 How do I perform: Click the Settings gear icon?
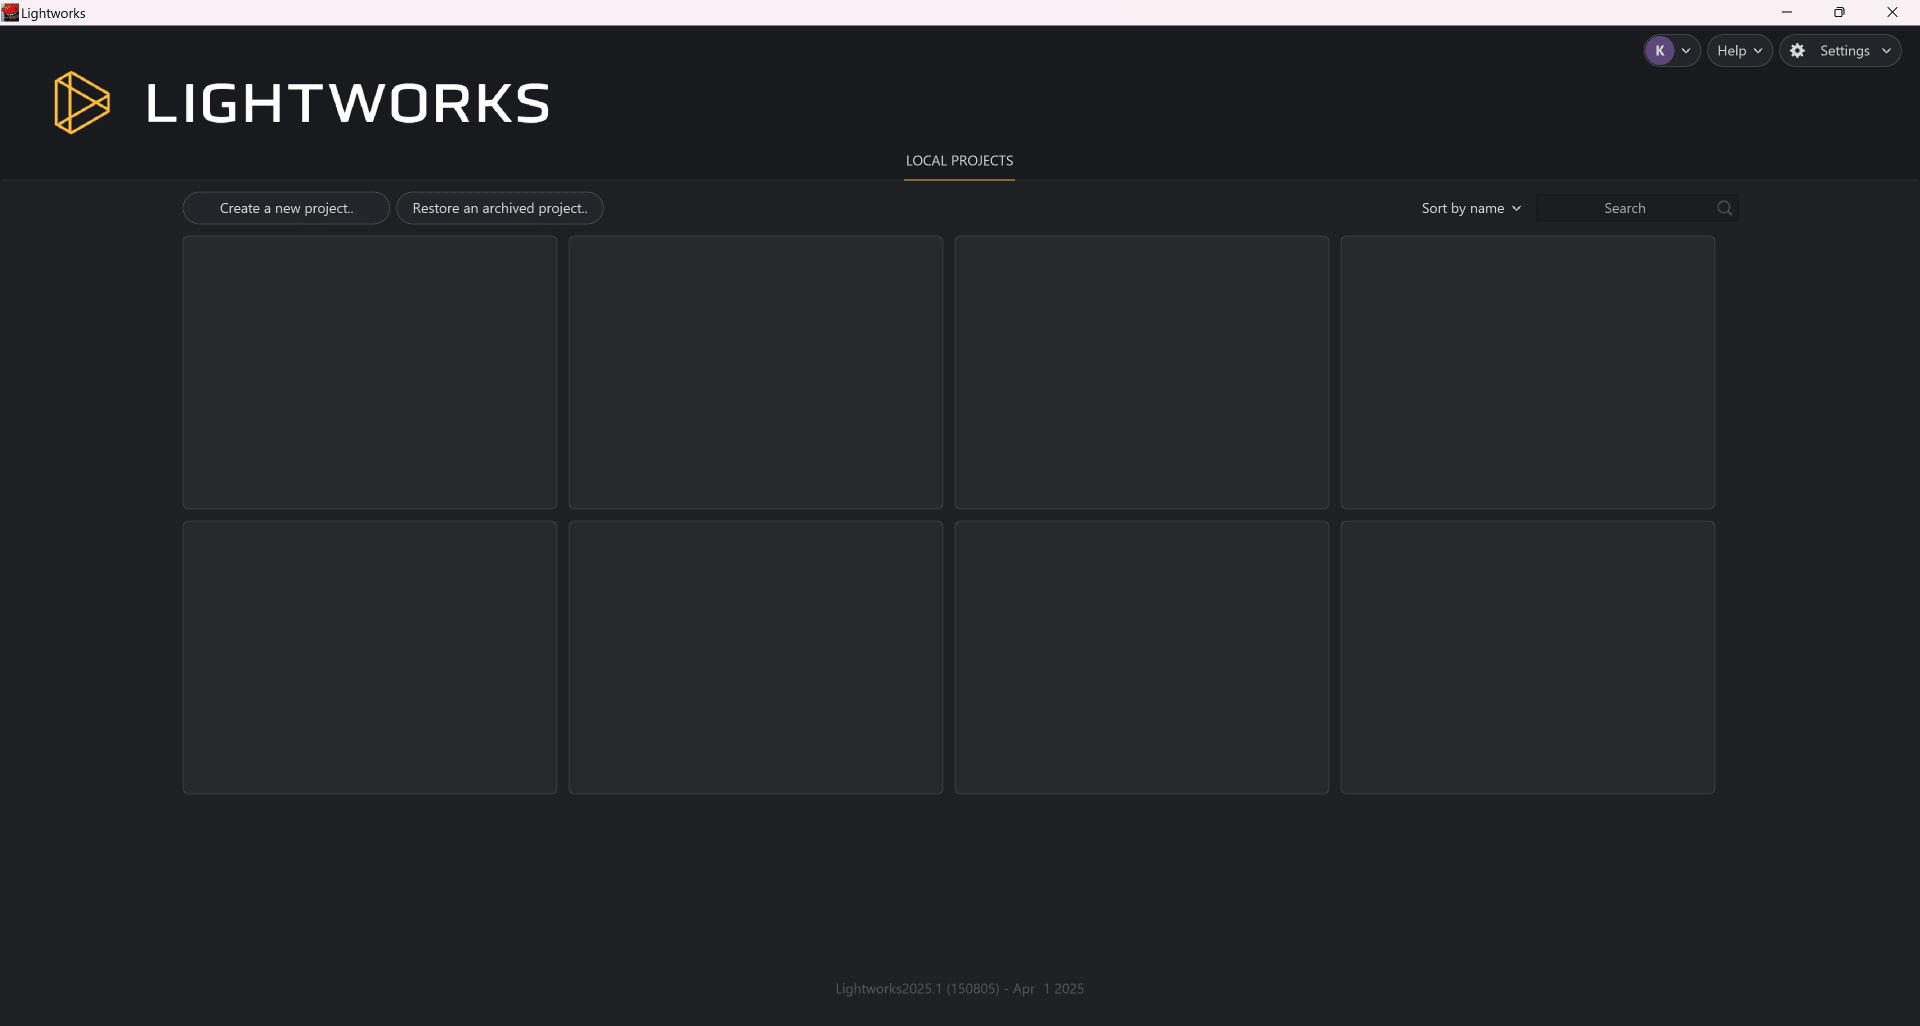[1797, 51]
